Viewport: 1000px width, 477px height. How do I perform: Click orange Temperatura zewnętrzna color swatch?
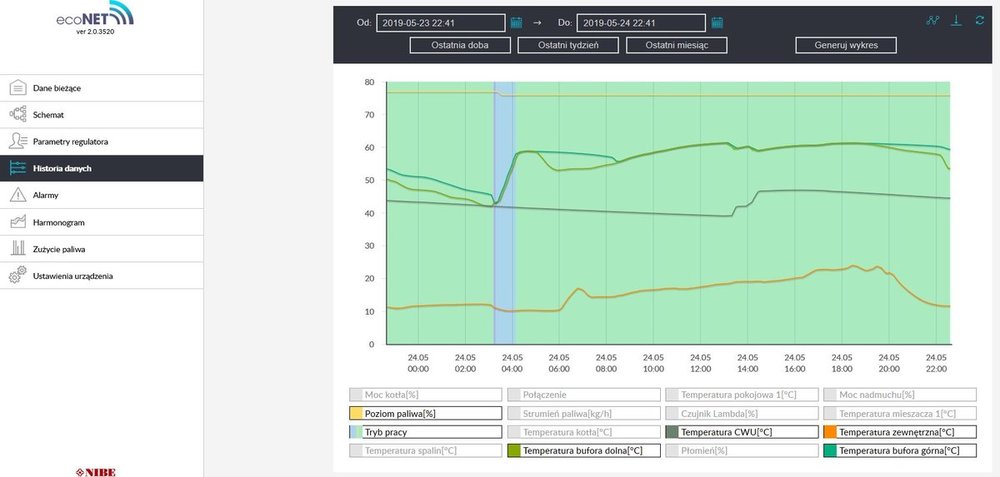tap(829, 432)
